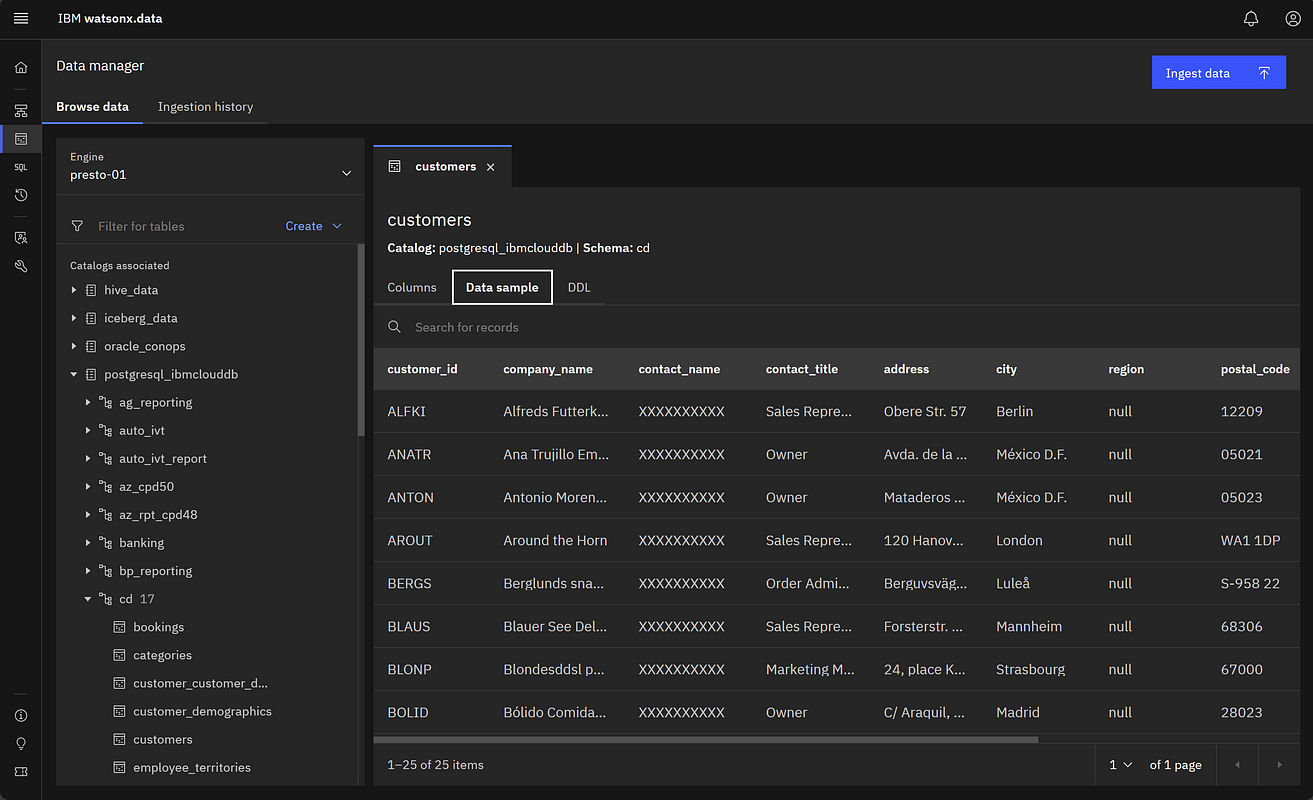
Task: Switch to Browse data tab
Action: pos(92,107)
